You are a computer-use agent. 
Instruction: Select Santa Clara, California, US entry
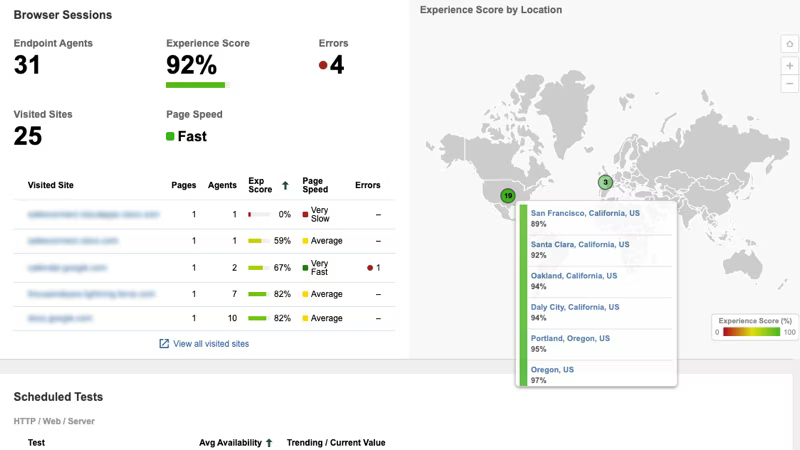coord(580,244)
